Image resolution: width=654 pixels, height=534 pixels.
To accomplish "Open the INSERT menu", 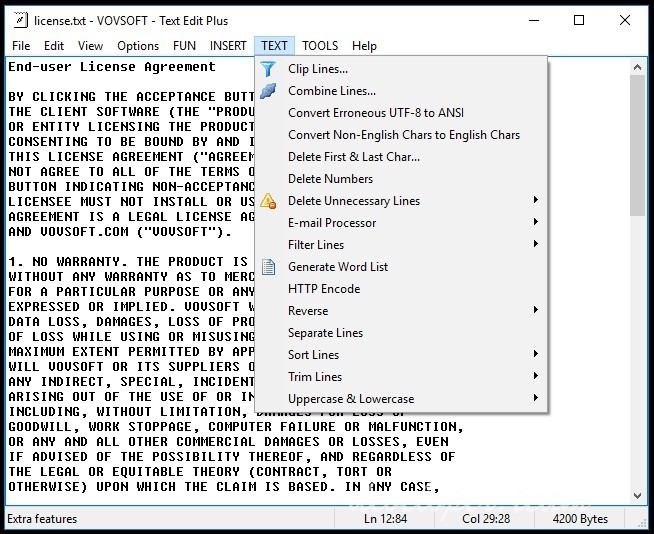I will [x=228, y=45].
